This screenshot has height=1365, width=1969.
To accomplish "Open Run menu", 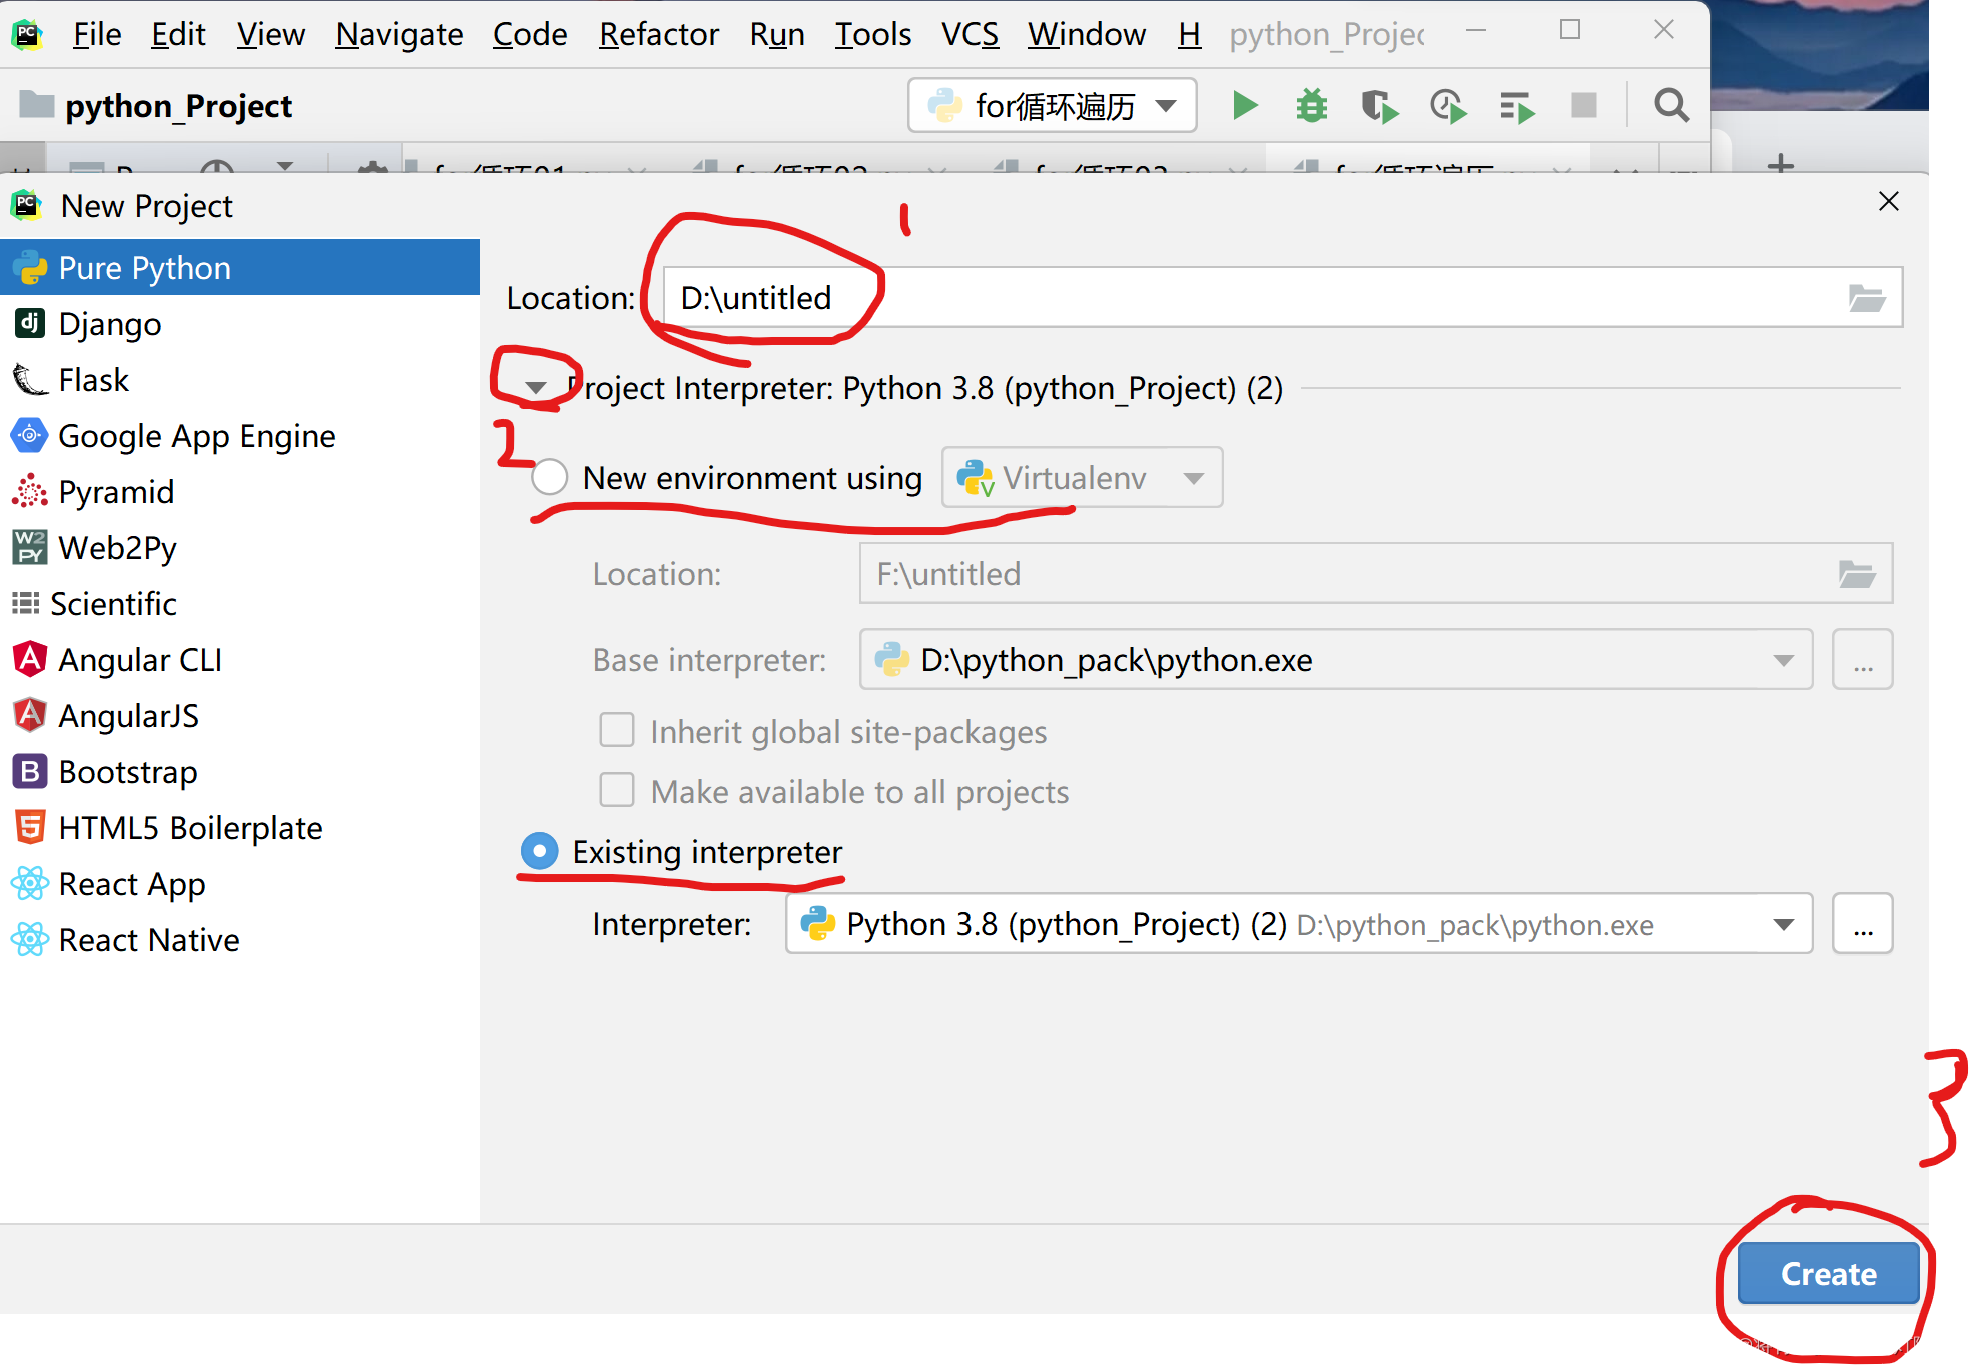I will coord(777,34).
